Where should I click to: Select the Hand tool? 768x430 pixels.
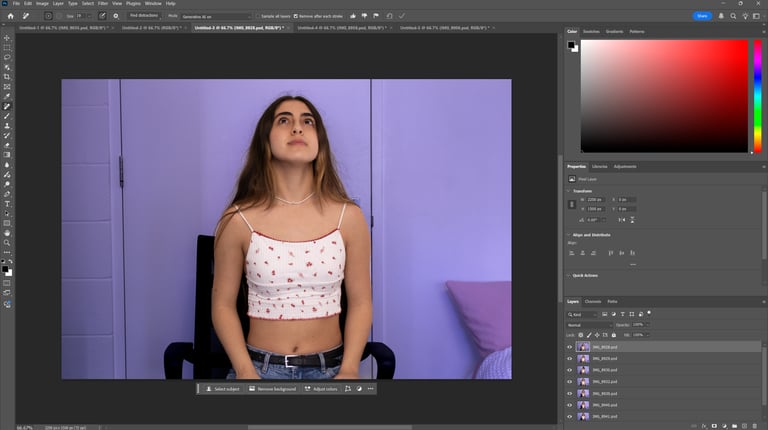pyautogui.click(x=7, y=233)
